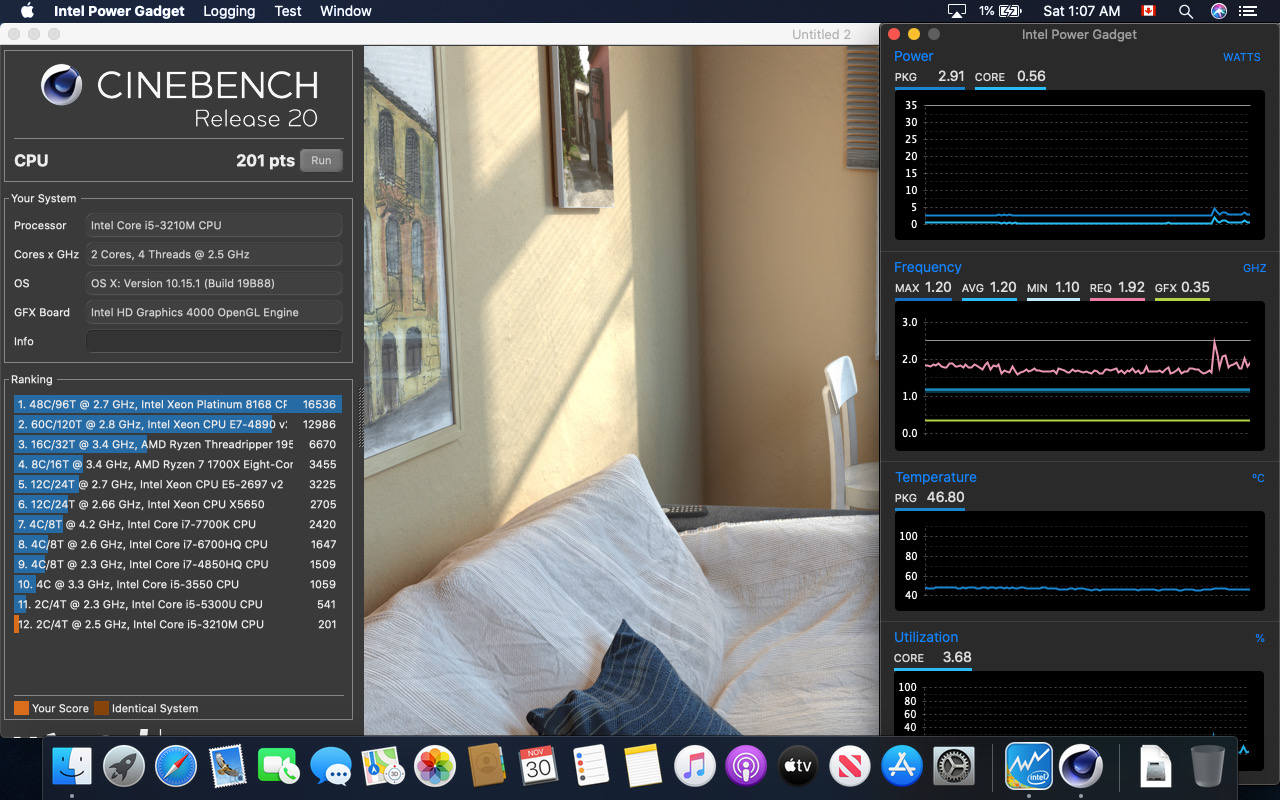This screenshot has height=800, width=1280.
Task: Open Apple TV from the Dock
Action: click(x=798, y=767)
